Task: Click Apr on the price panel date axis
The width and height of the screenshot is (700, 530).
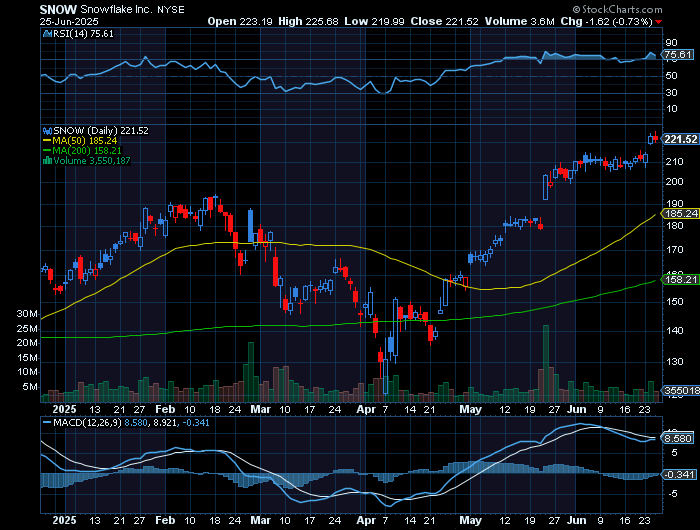Action: [366, 409]
